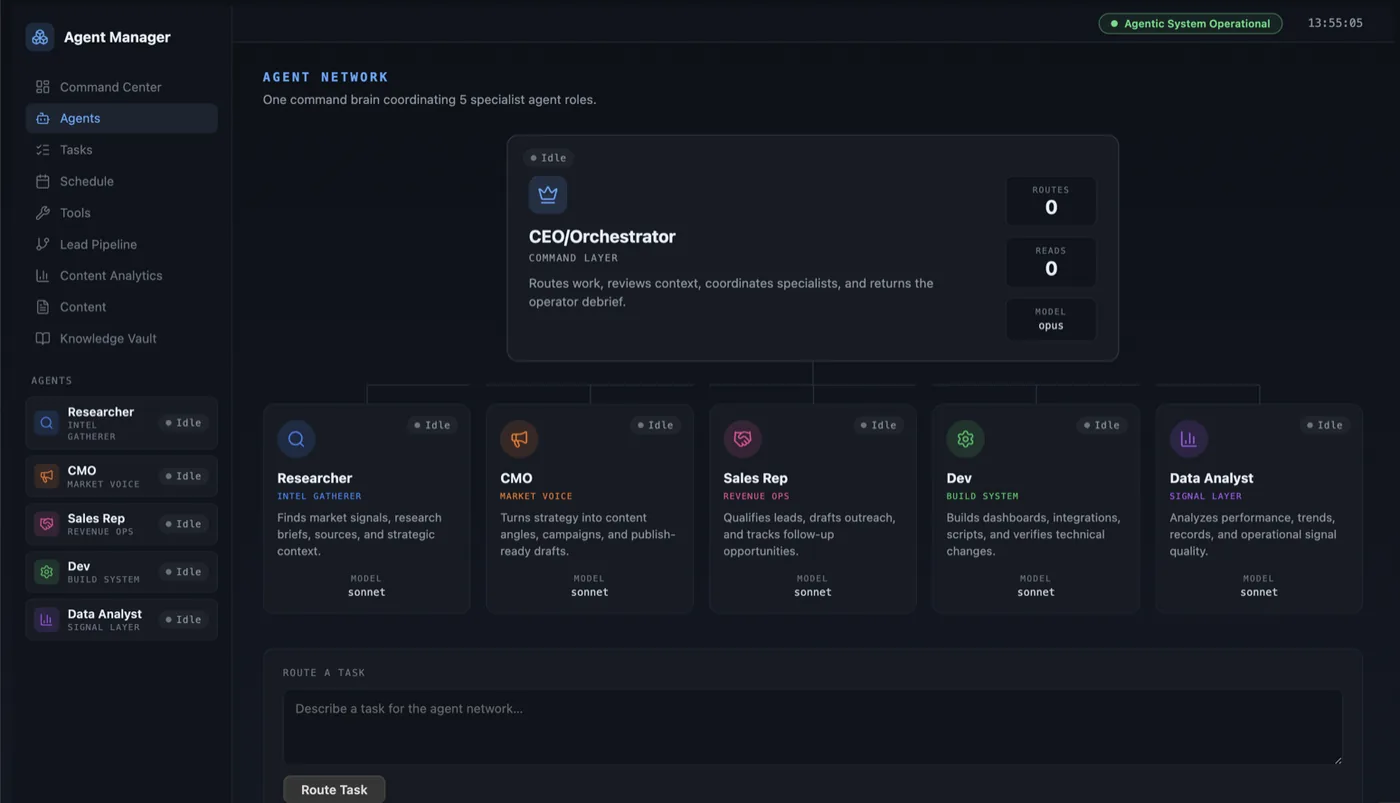Open the Content page

[x=122, y=307]
